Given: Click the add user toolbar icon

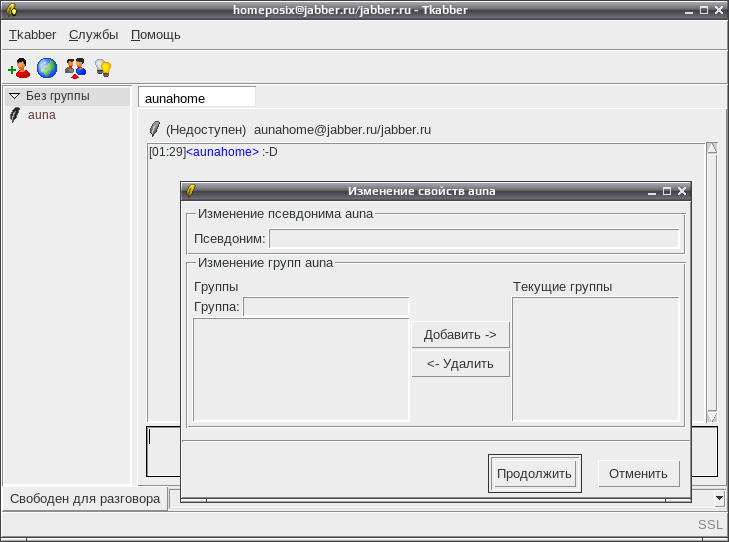Looking at the screenshot, I should click(19, 68).
